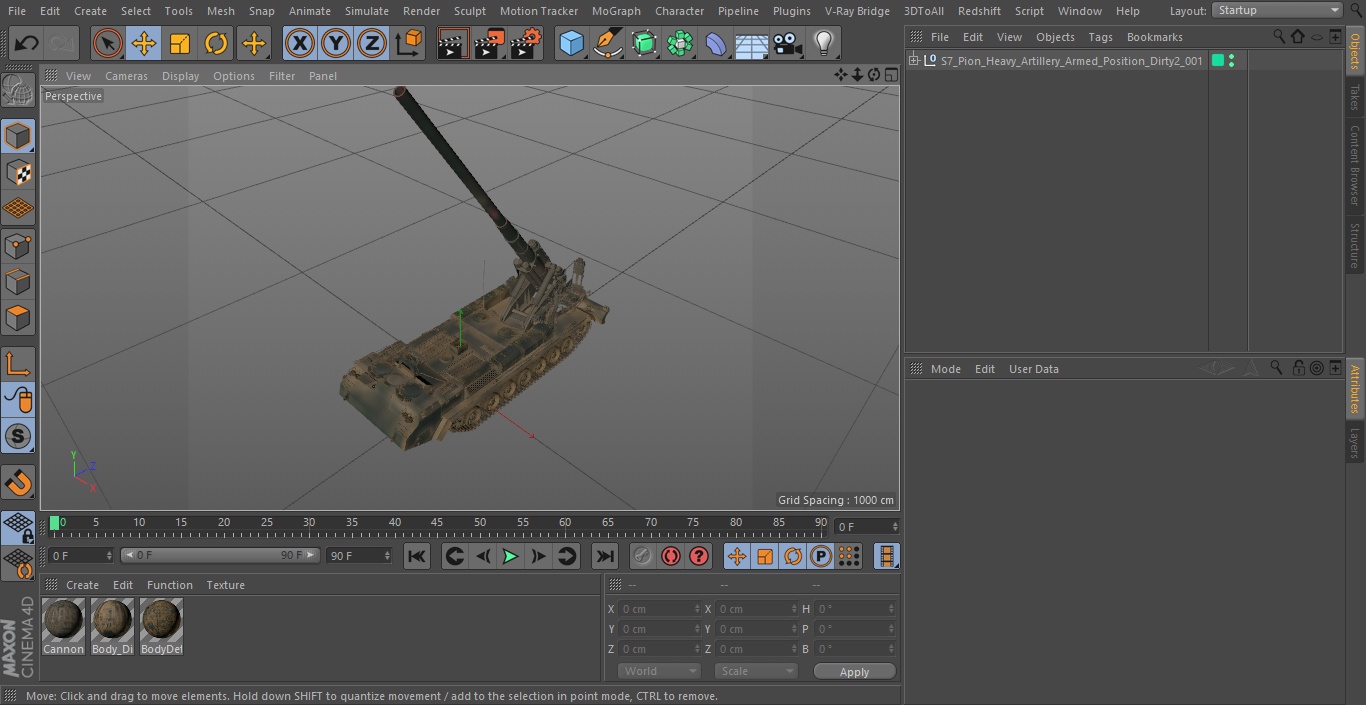Enable Points mode
1366x705 pixels.
pyautogui.click(x=18, y=245)
